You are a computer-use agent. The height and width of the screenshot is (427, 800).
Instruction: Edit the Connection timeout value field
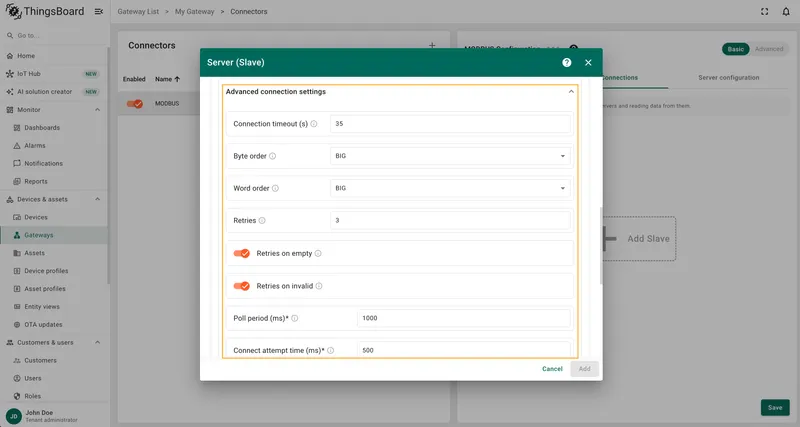[x=450, y=124]
